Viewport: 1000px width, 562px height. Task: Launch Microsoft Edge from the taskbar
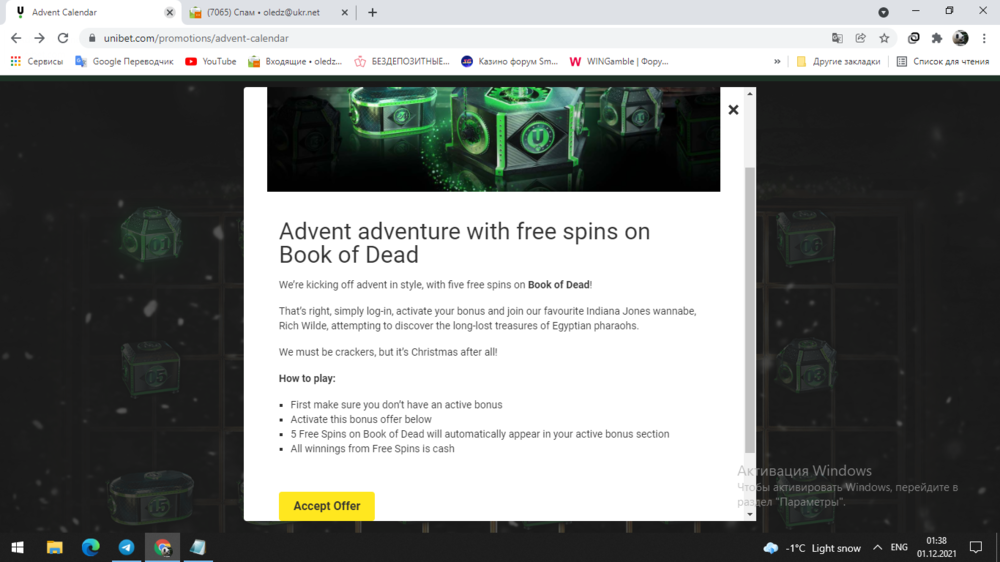(x=91, y=547)
